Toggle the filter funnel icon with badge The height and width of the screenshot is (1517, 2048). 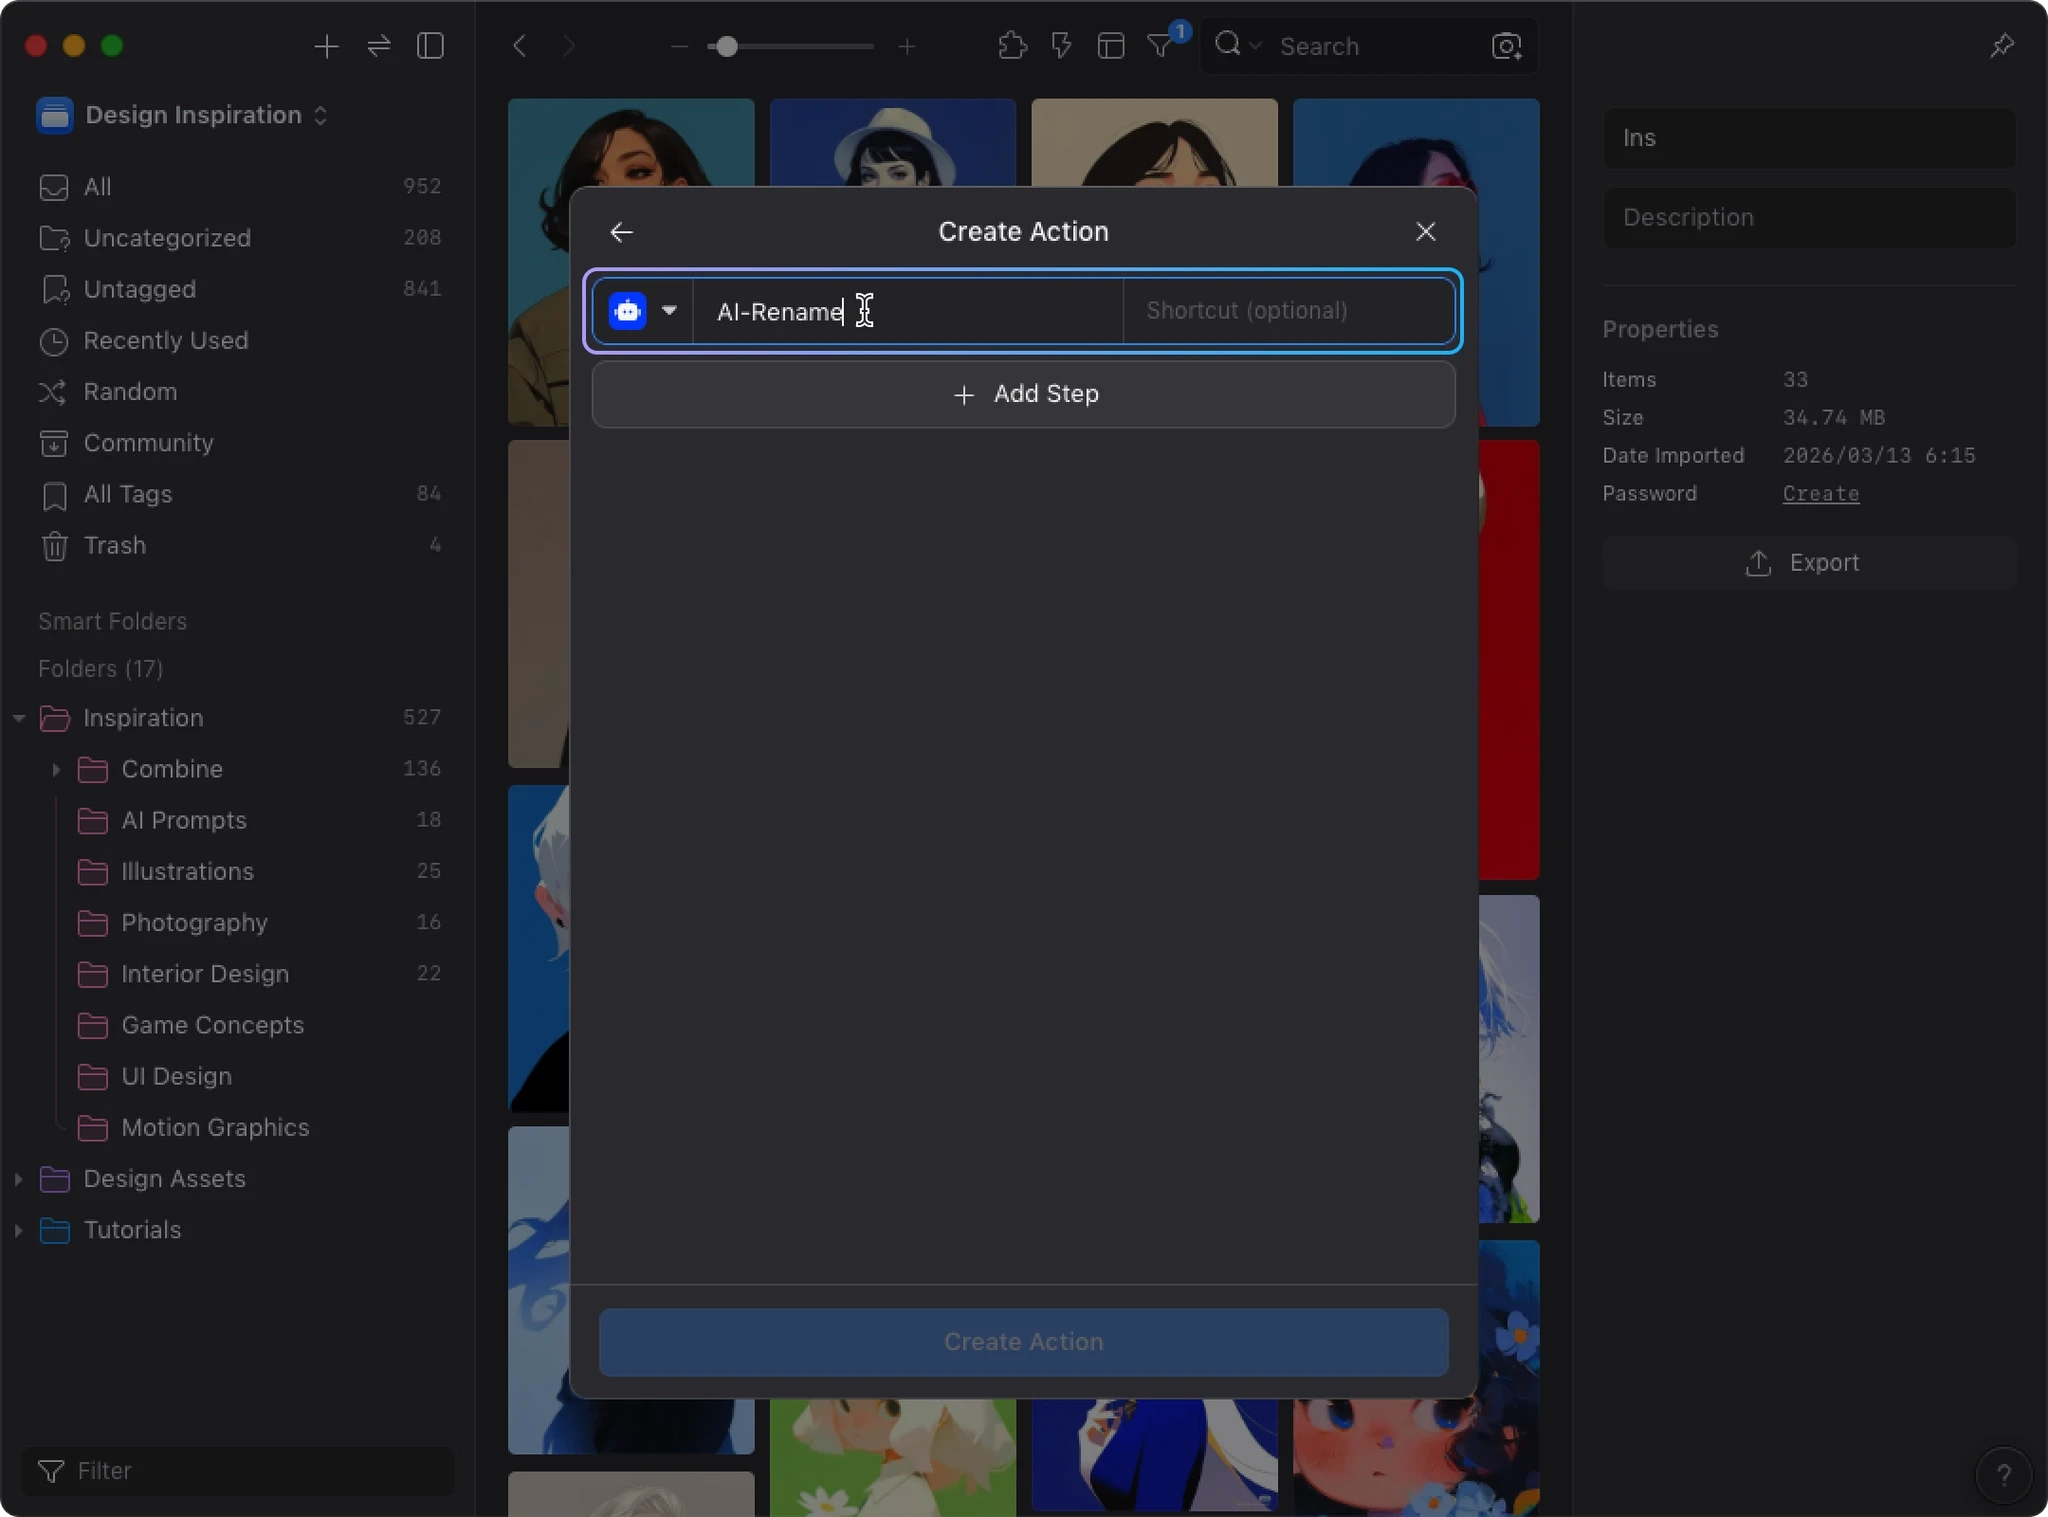(1160, 46)
